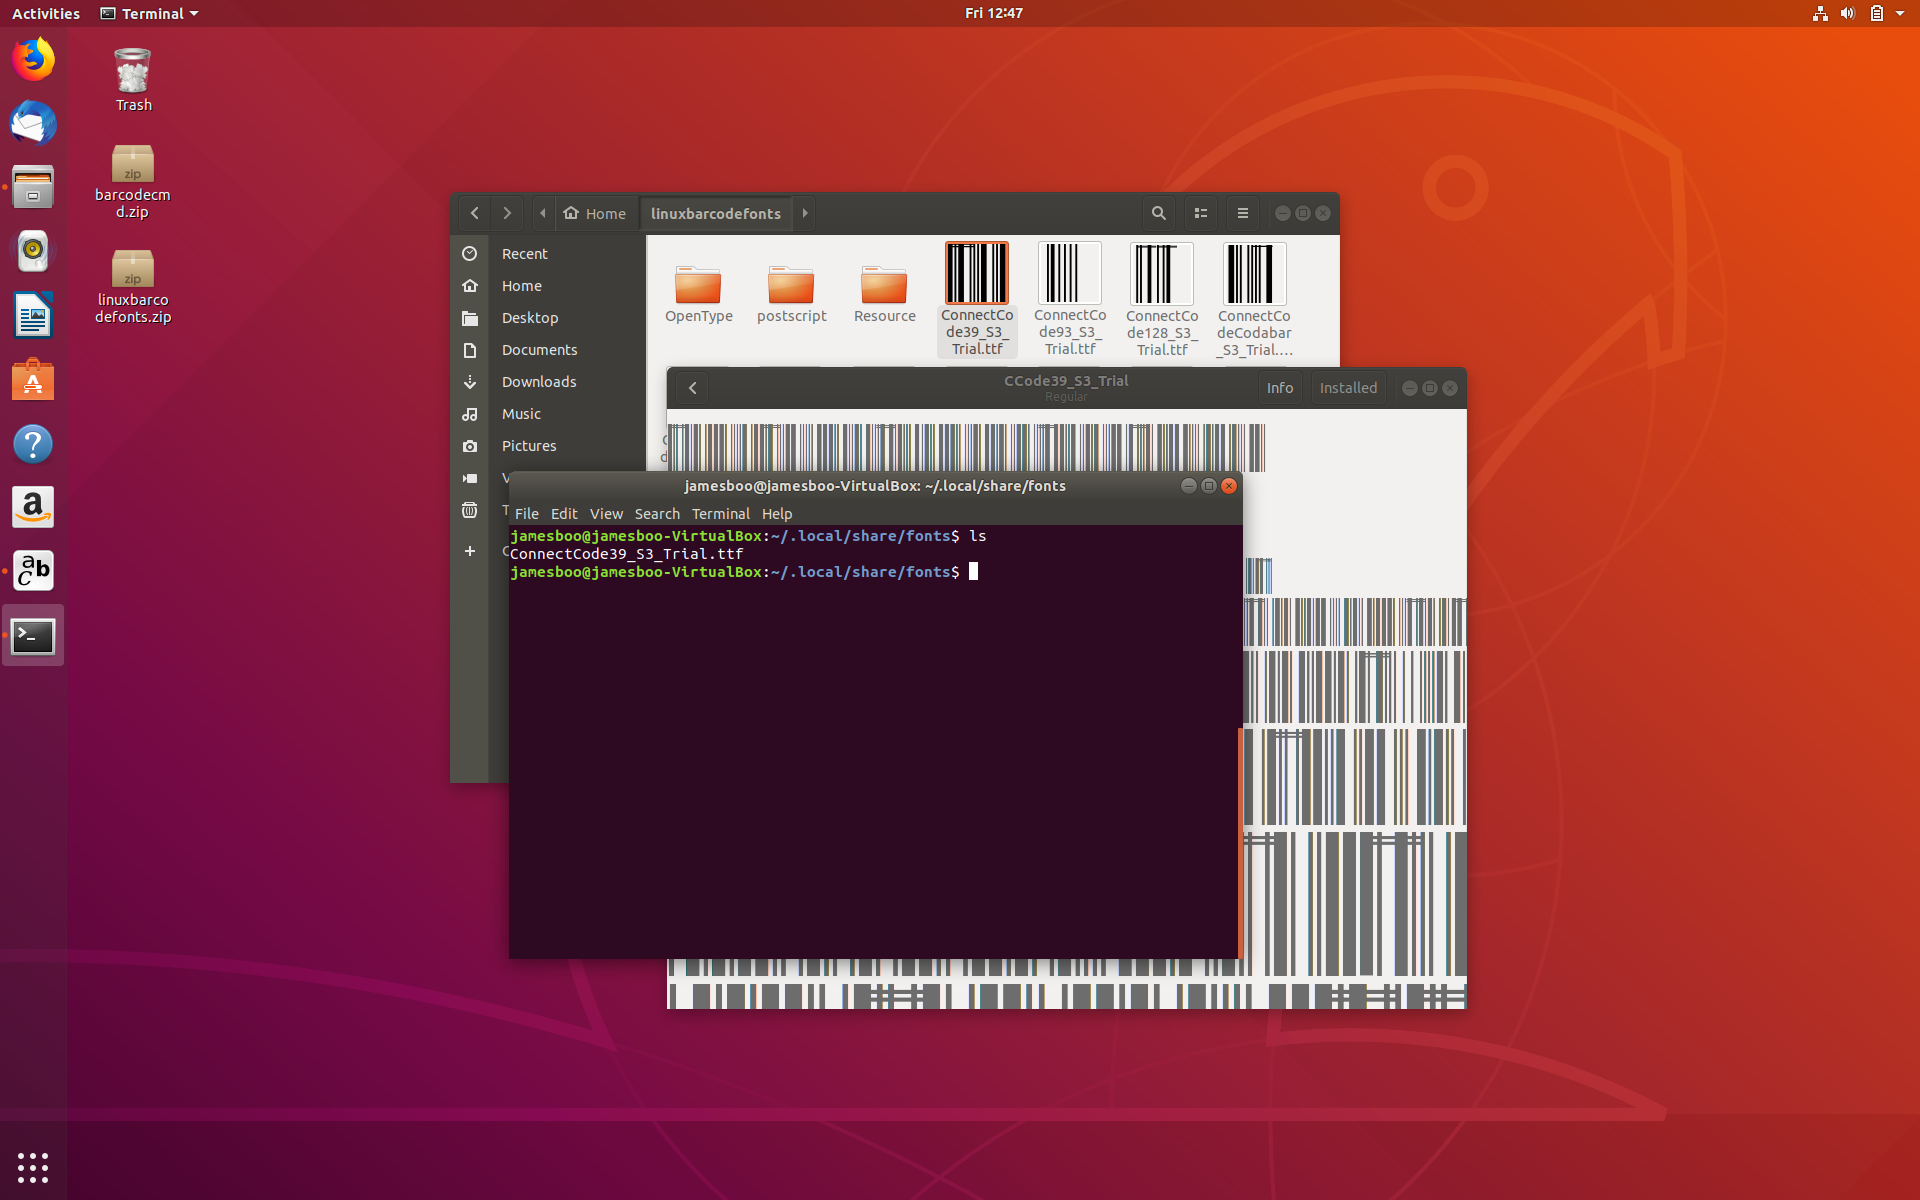This screenshot has height=1200, width=1920.
Task: Open the system status menu arrow
Action: [x=1899, y=13]
